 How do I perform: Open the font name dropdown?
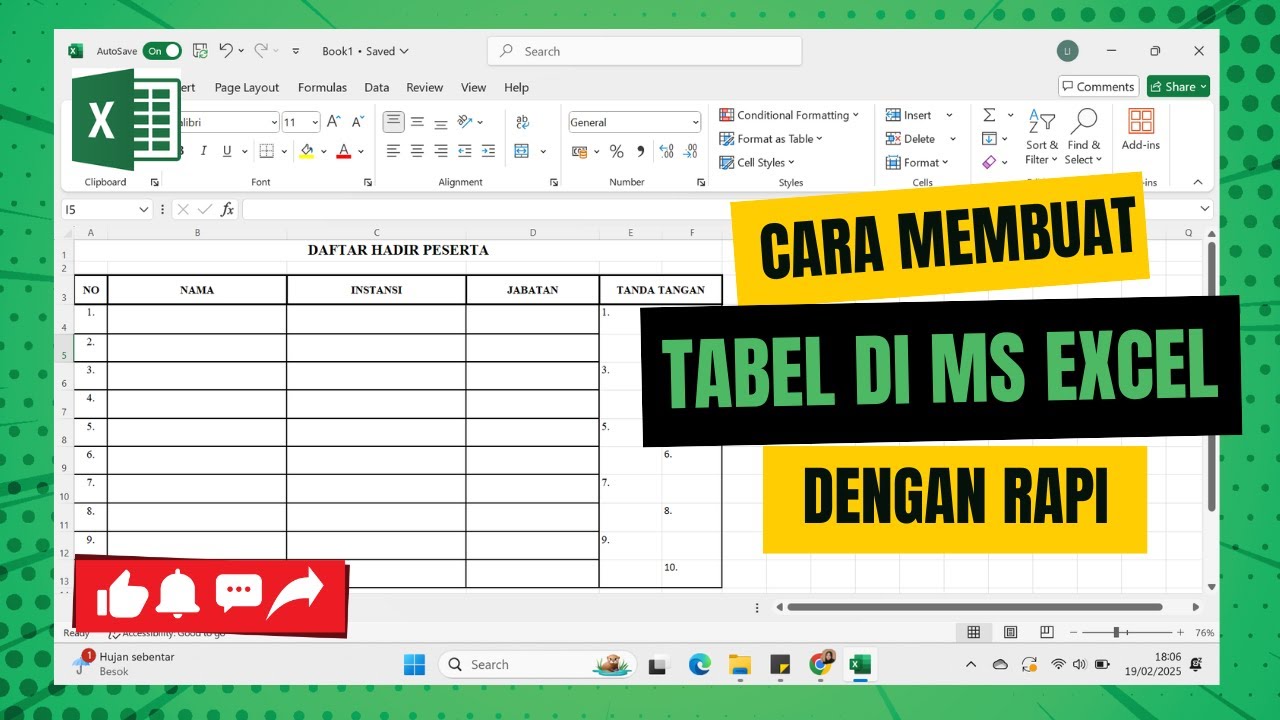tap(274, 122)
